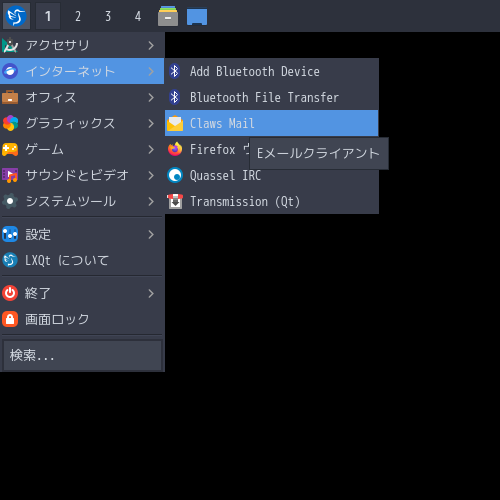The image size is (500, 500).
Task: Click the Transmission (Qt) download icon
Action: [x=175, y=201]
